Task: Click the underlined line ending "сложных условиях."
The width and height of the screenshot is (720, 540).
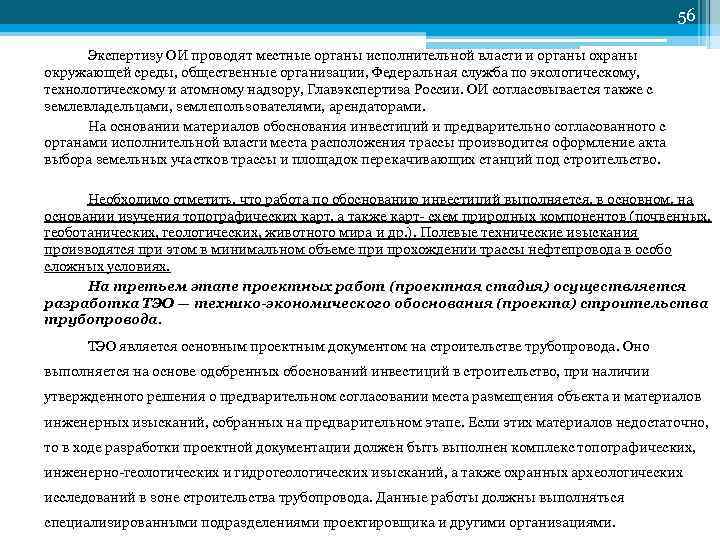Action: tap(107, 267)
